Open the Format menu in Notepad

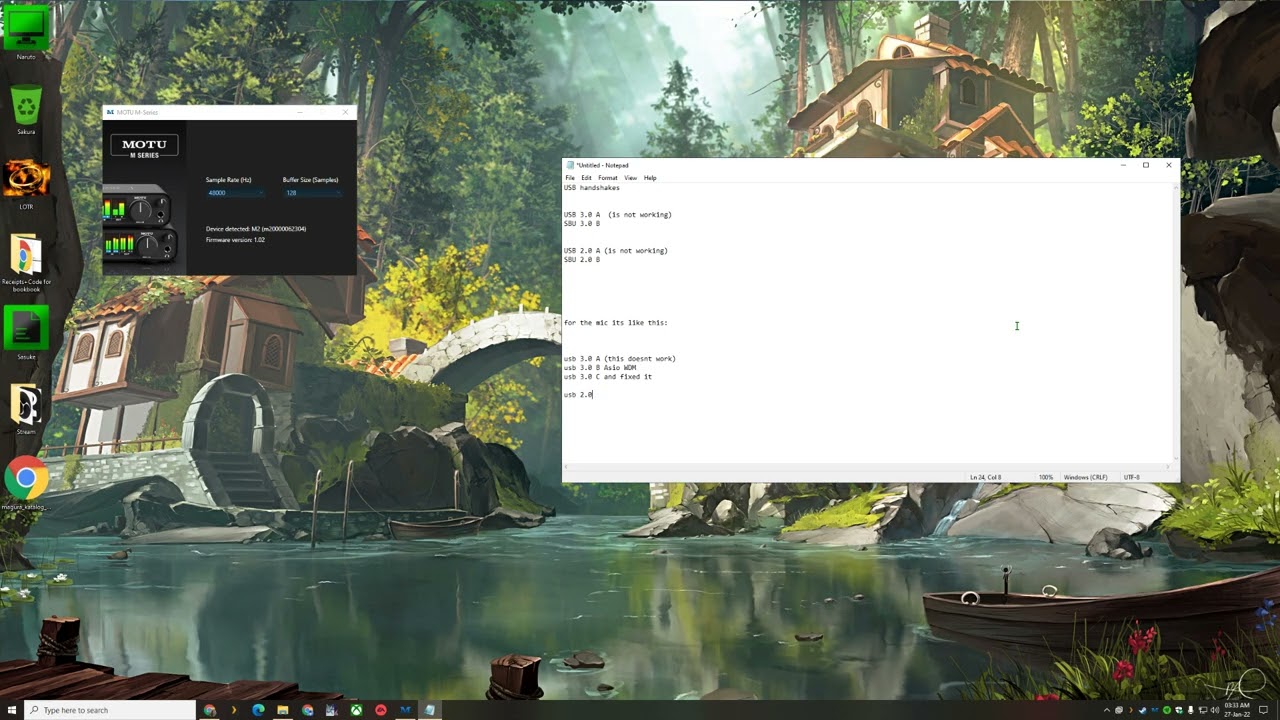click(x=608, y=178)
